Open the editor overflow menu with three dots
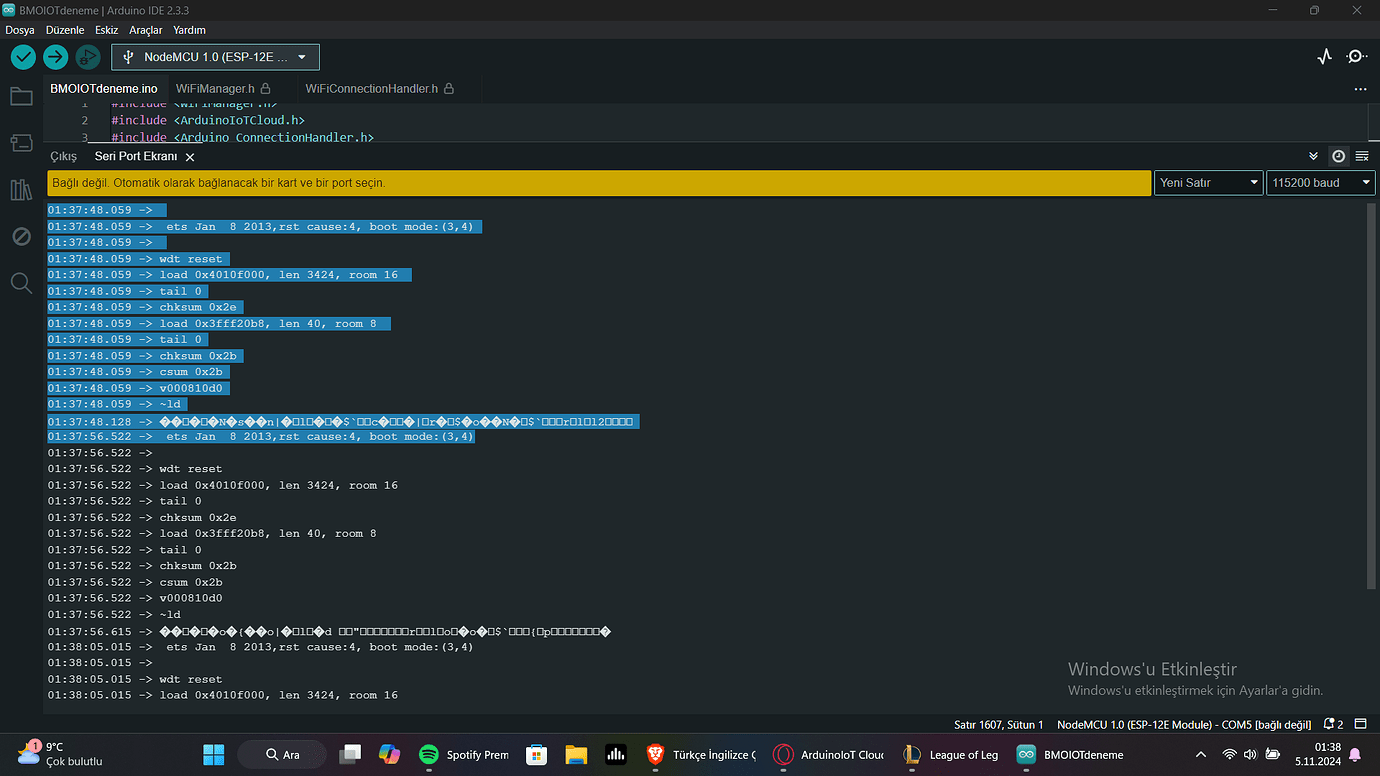1380x776 pixels. 1360,88
